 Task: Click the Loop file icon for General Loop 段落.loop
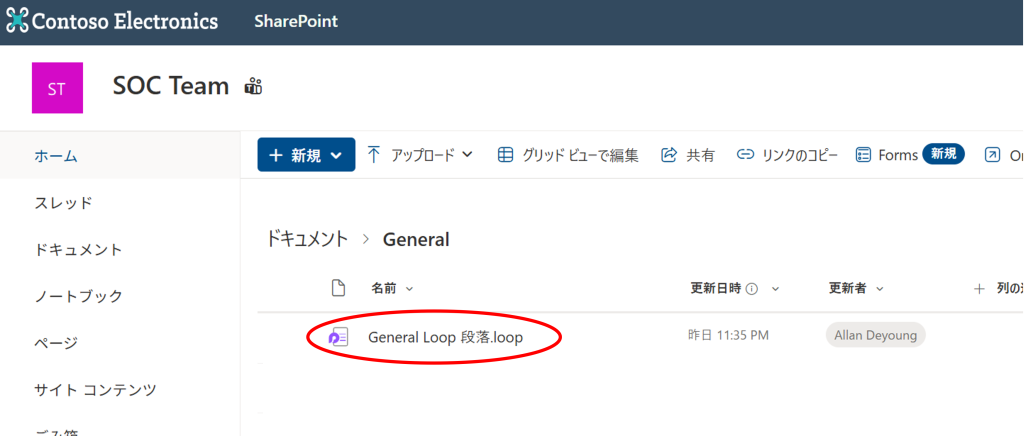pyautogui.click(x=338, y=338)
